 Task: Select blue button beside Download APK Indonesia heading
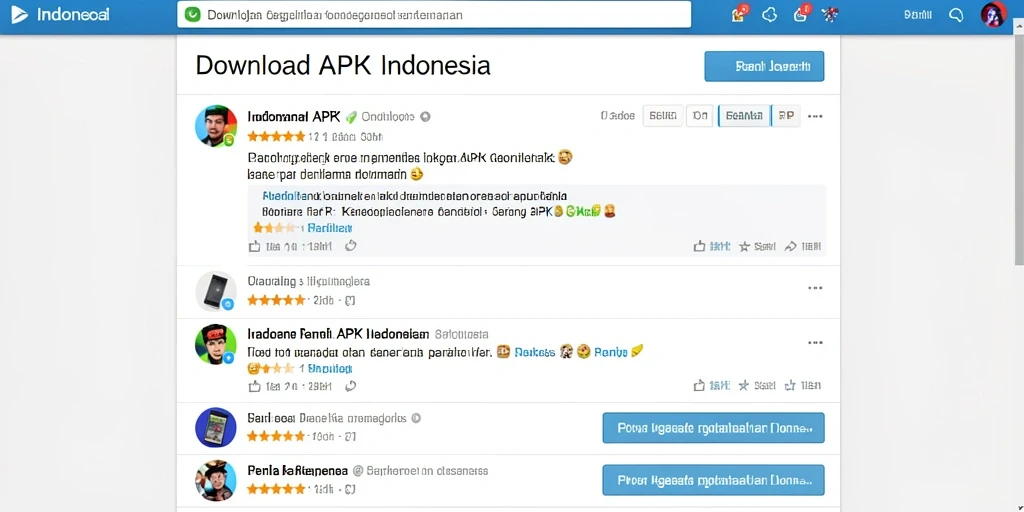[x=764, y=66]
